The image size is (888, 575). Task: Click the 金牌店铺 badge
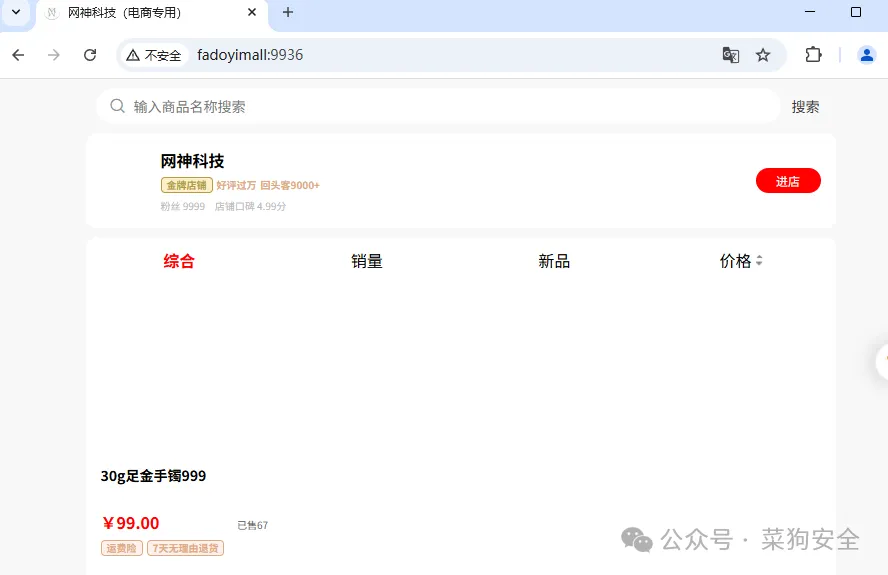click(187, 185)
